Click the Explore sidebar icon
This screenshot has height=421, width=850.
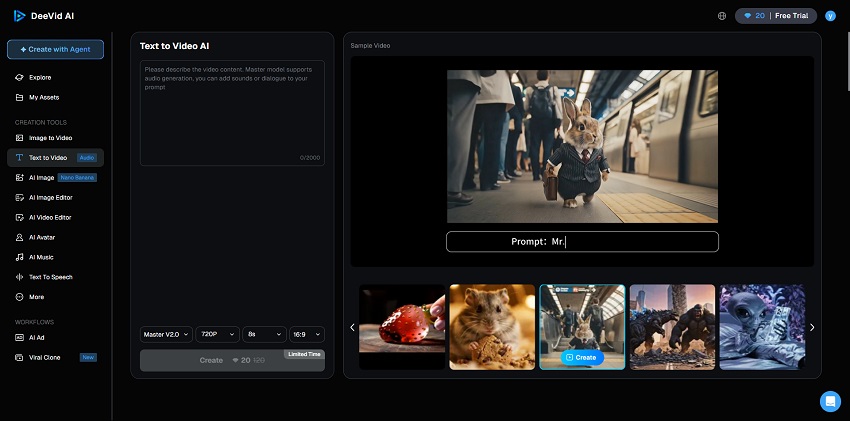(20, 77)
